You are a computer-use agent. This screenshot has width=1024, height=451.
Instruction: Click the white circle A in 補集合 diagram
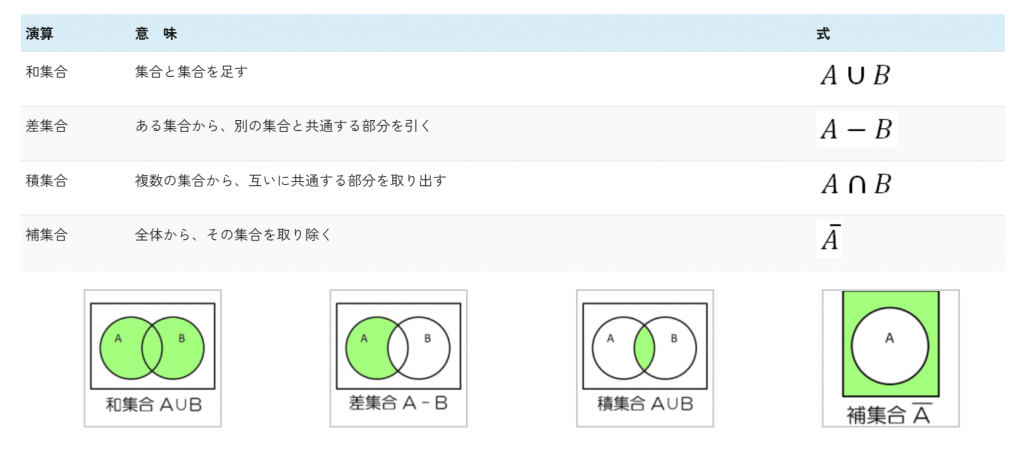[x=890, y=346]
